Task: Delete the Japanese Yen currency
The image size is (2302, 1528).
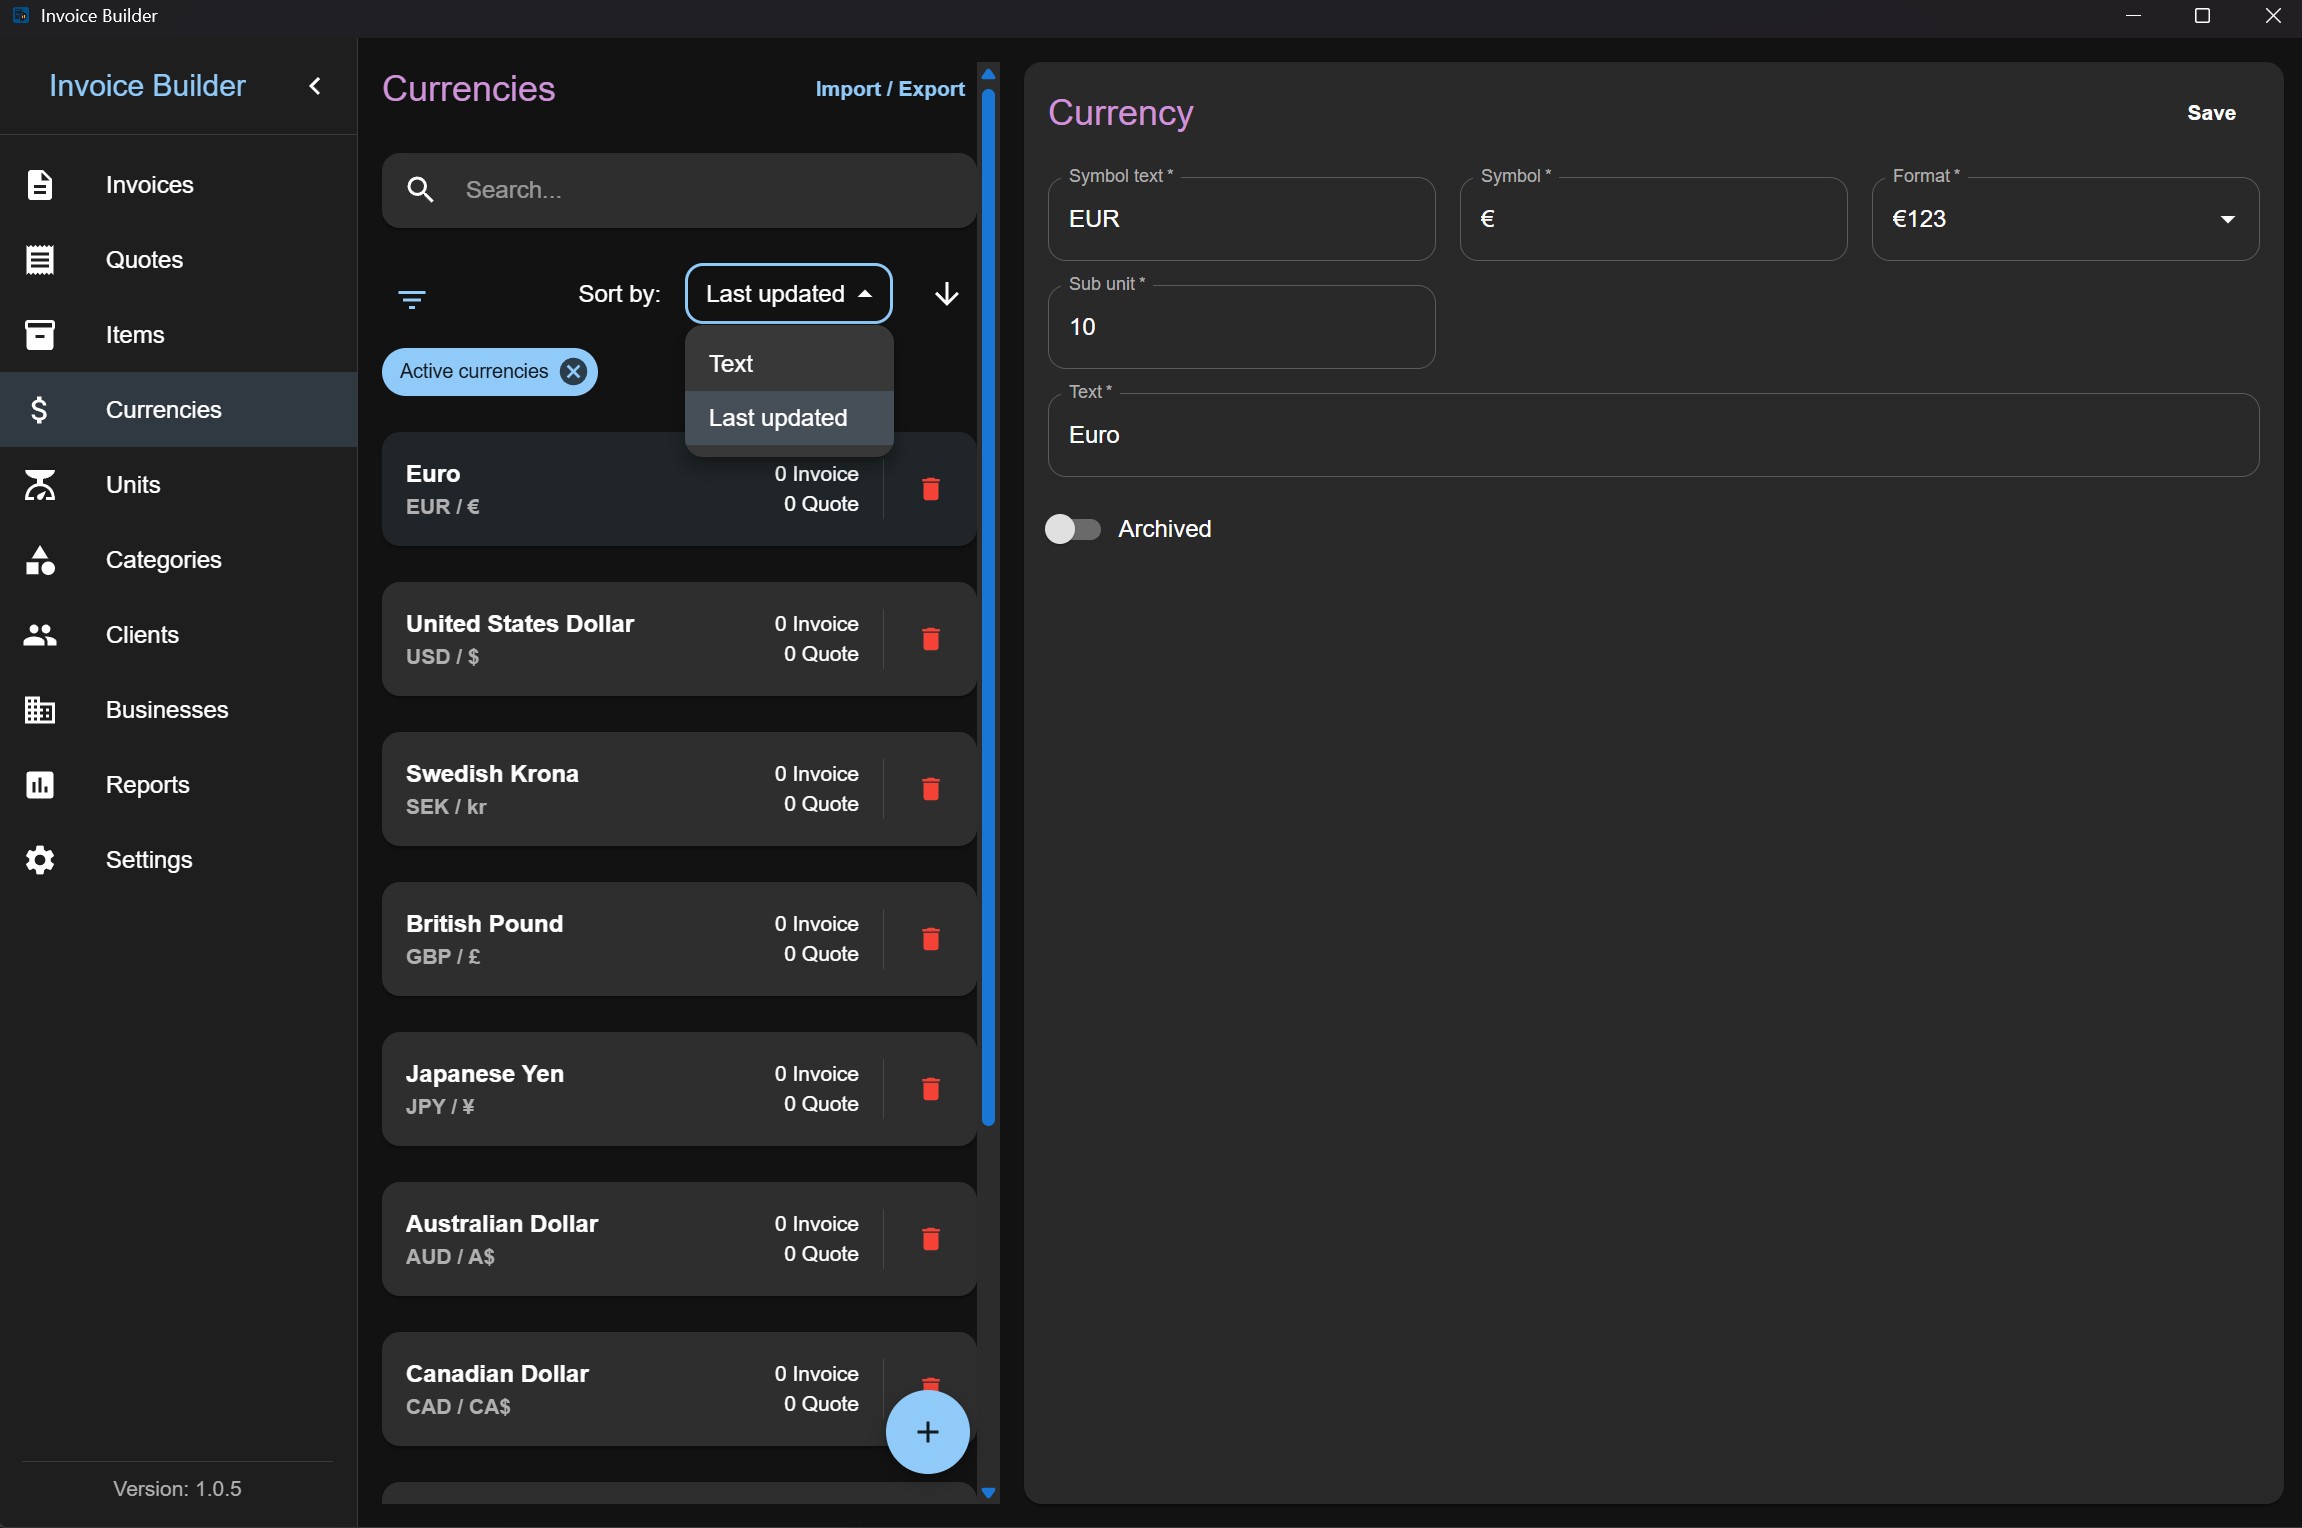Action: point(931,1089)
